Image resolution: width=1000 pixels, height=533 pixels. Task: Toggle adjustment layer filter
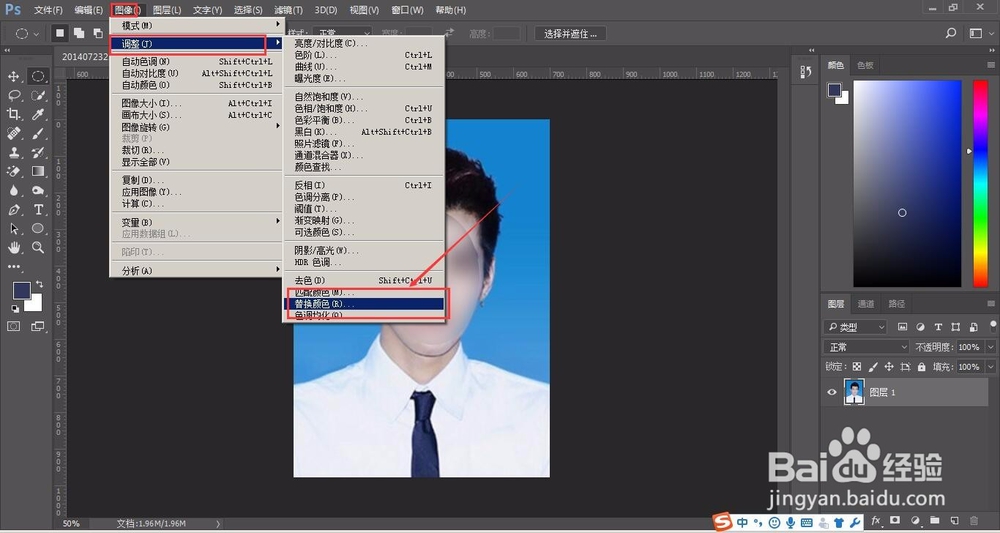click(x=920, y=327)
